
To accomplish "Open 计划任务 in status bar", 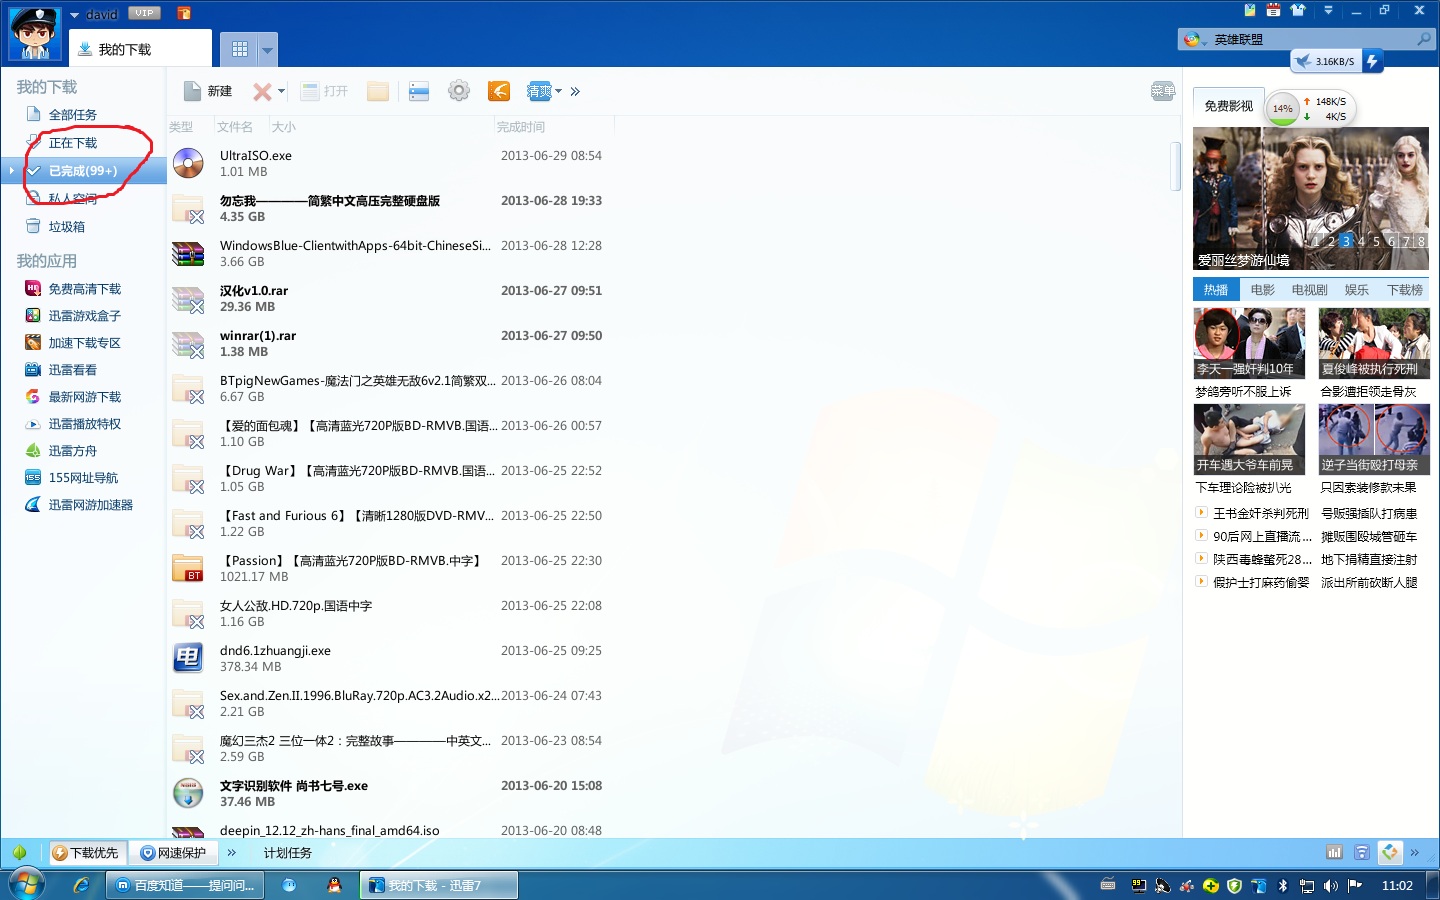I will (x=288, y=853).
